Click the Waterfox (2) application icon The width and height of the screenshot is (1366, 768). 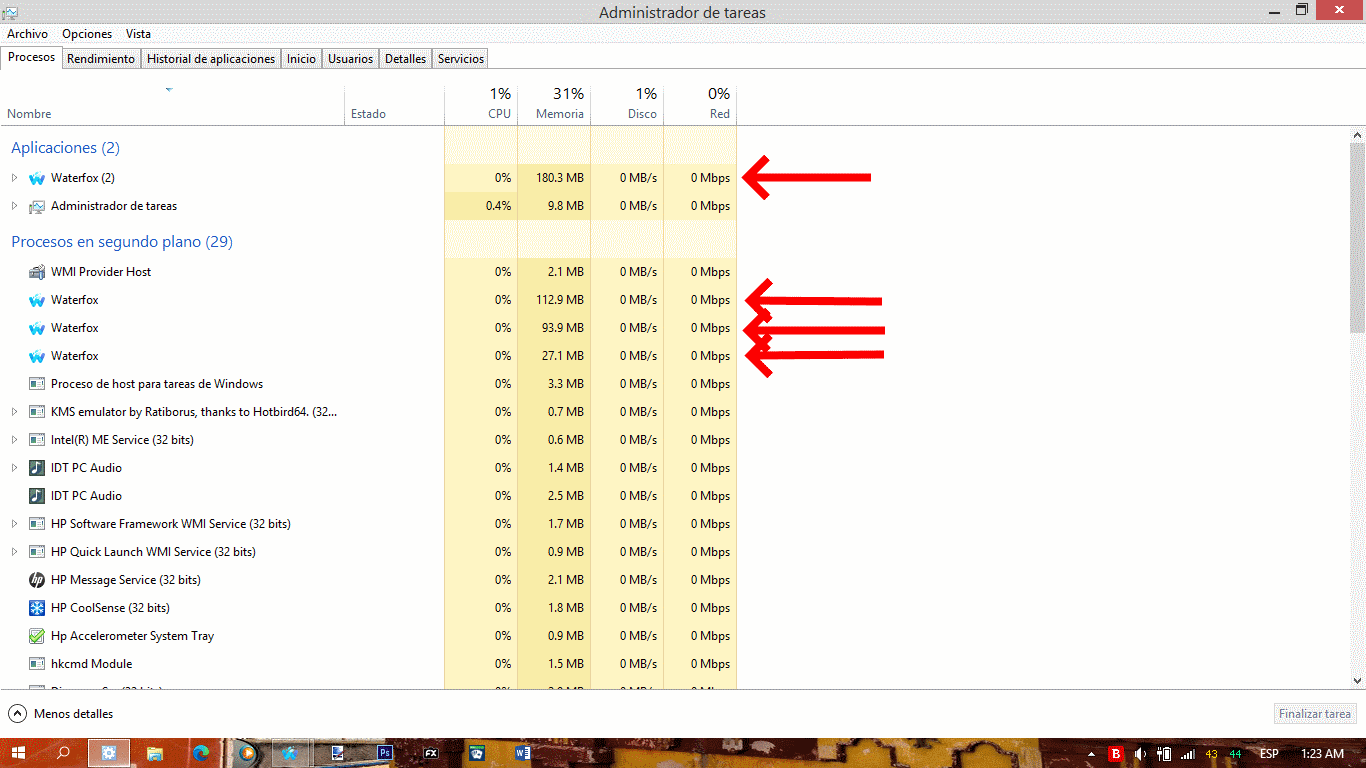point(37,178)
